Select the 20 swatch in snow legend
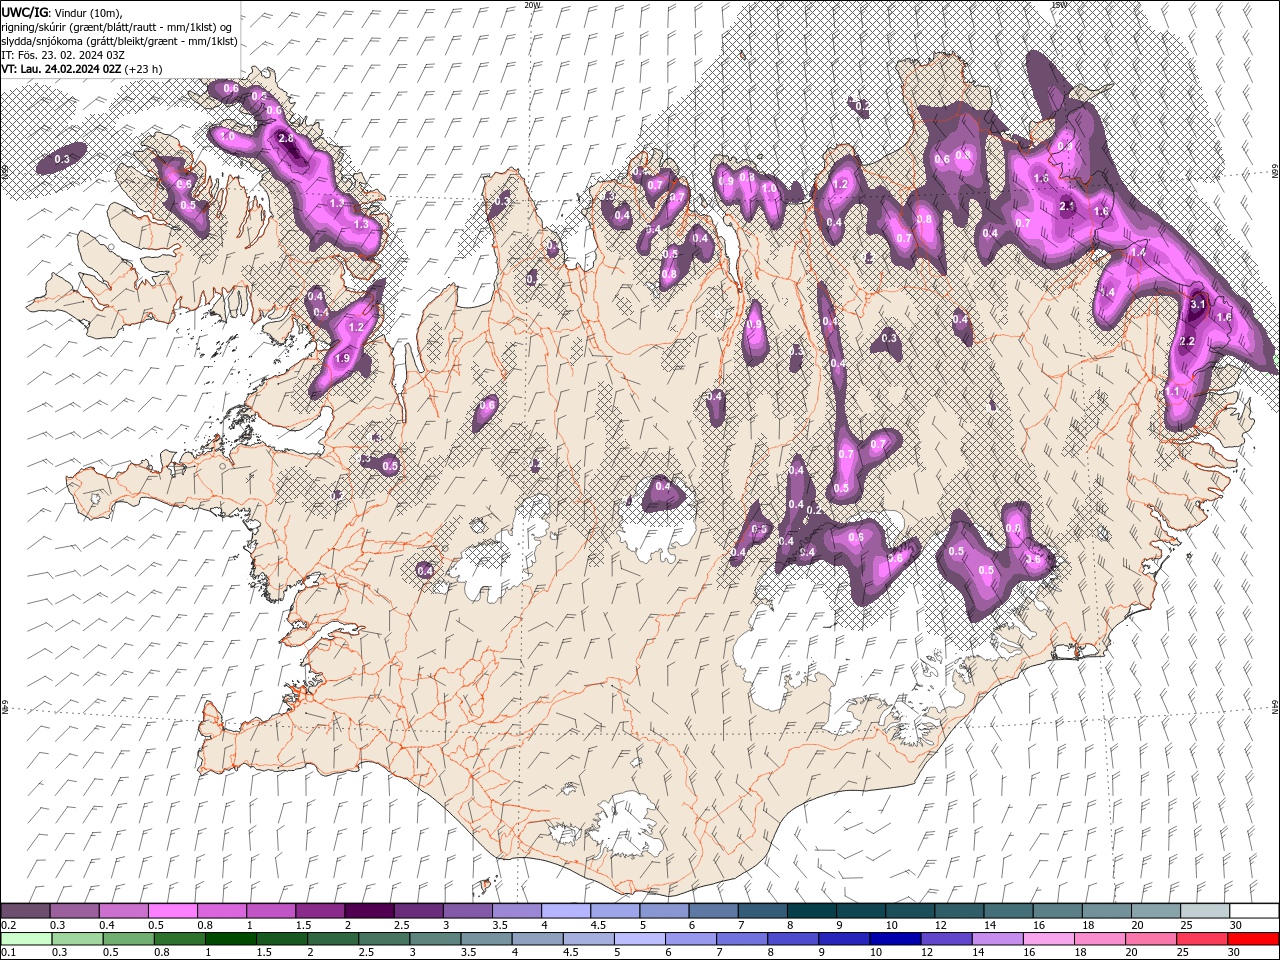 pos(1156,910)
